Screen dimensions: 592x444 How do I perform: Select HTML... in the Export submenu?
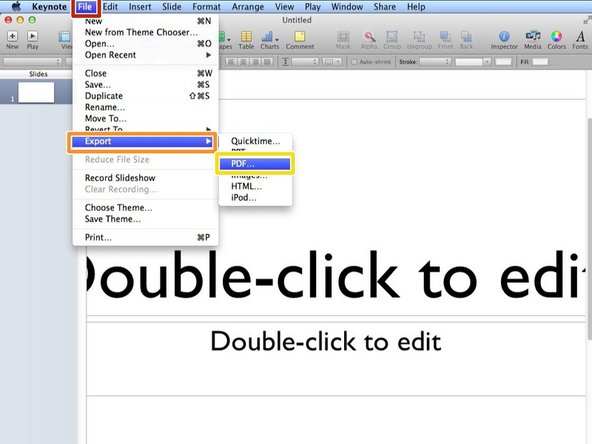(x=255, y=187)
